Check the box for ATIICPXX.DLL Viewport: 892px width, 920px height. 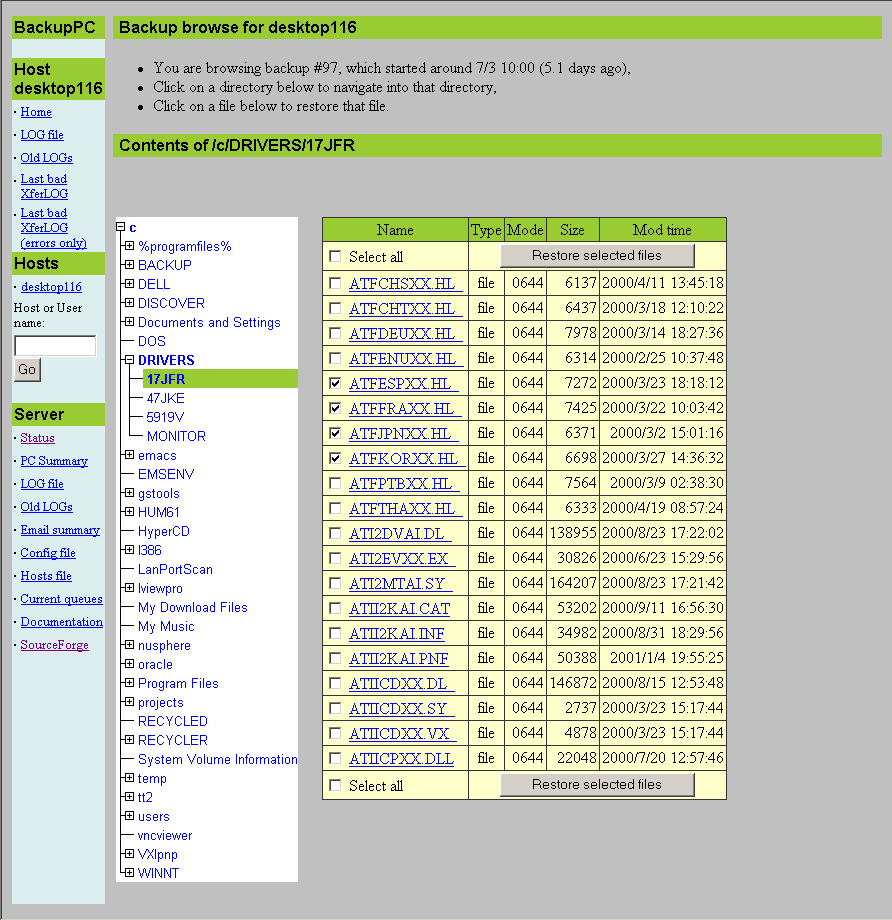tap(335, 759)
